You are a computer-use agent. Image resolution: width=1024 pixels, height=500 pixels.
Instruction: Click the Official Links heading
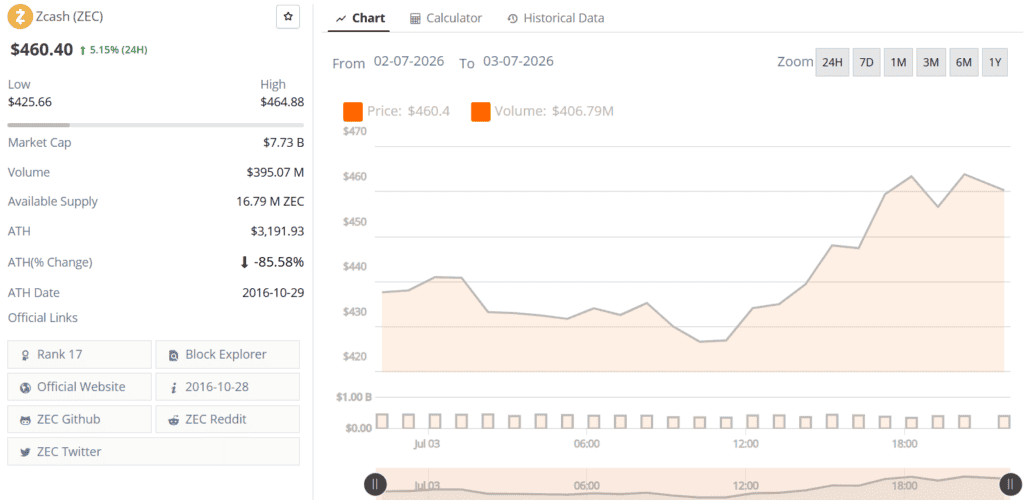(x=42, y=318)
